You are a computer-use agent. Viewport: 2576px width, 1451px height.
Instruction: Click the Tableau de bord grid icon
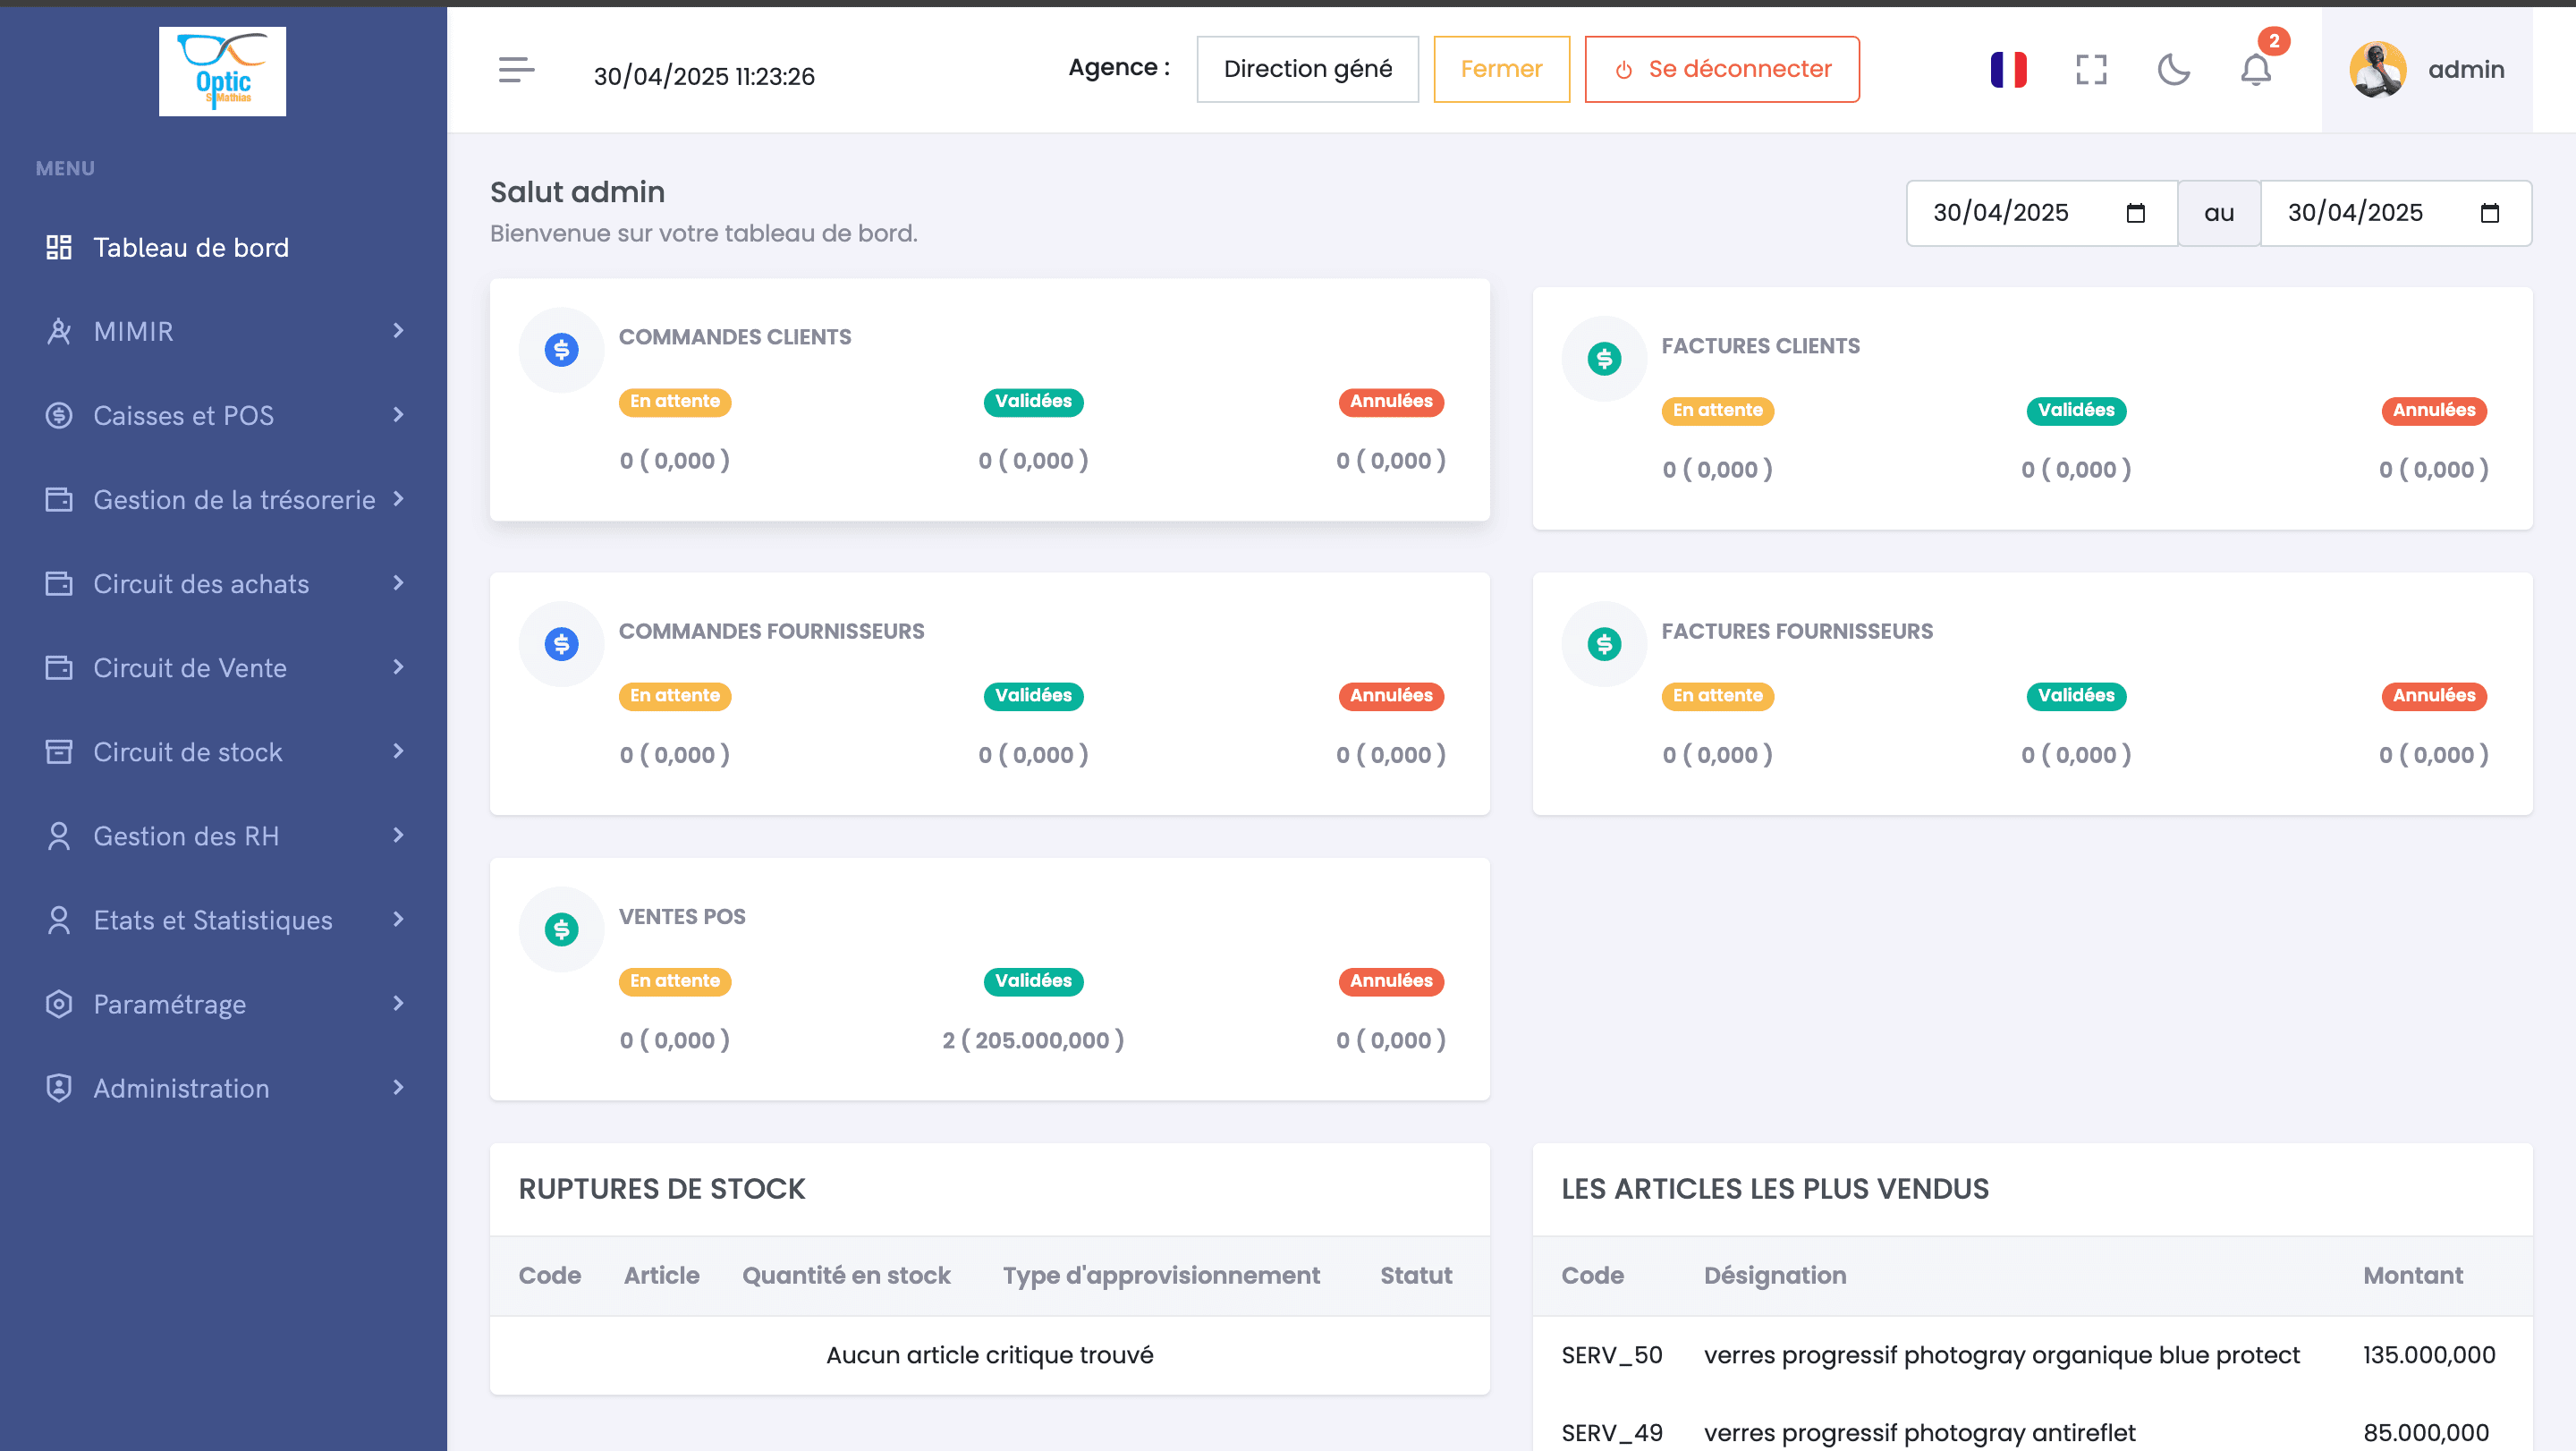coord(59,247)
